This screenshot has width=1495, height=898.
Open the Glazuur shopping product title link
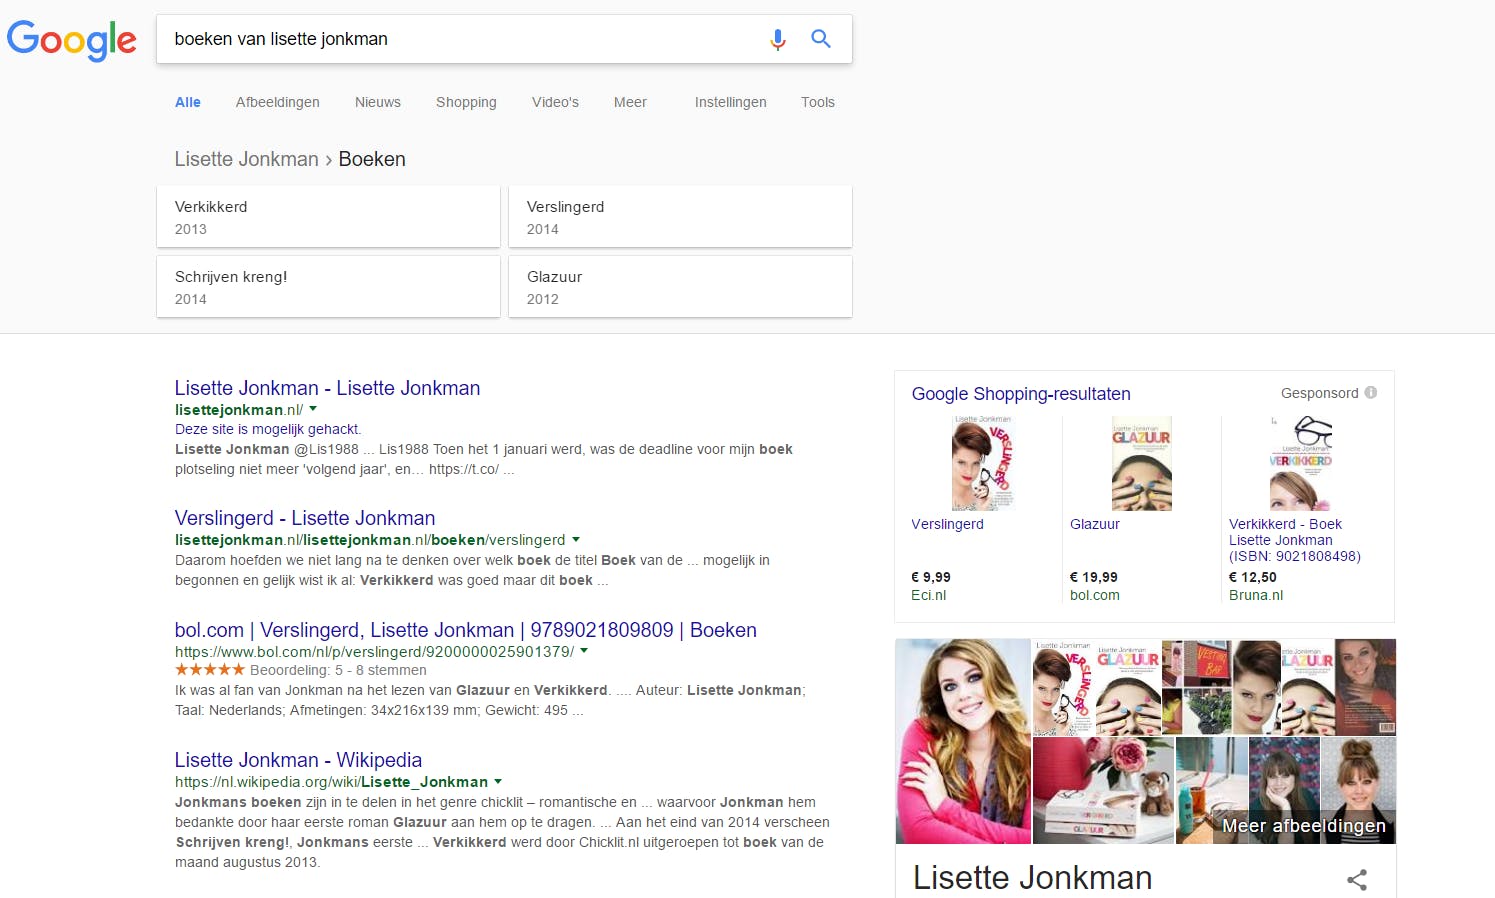(1095, 524)
